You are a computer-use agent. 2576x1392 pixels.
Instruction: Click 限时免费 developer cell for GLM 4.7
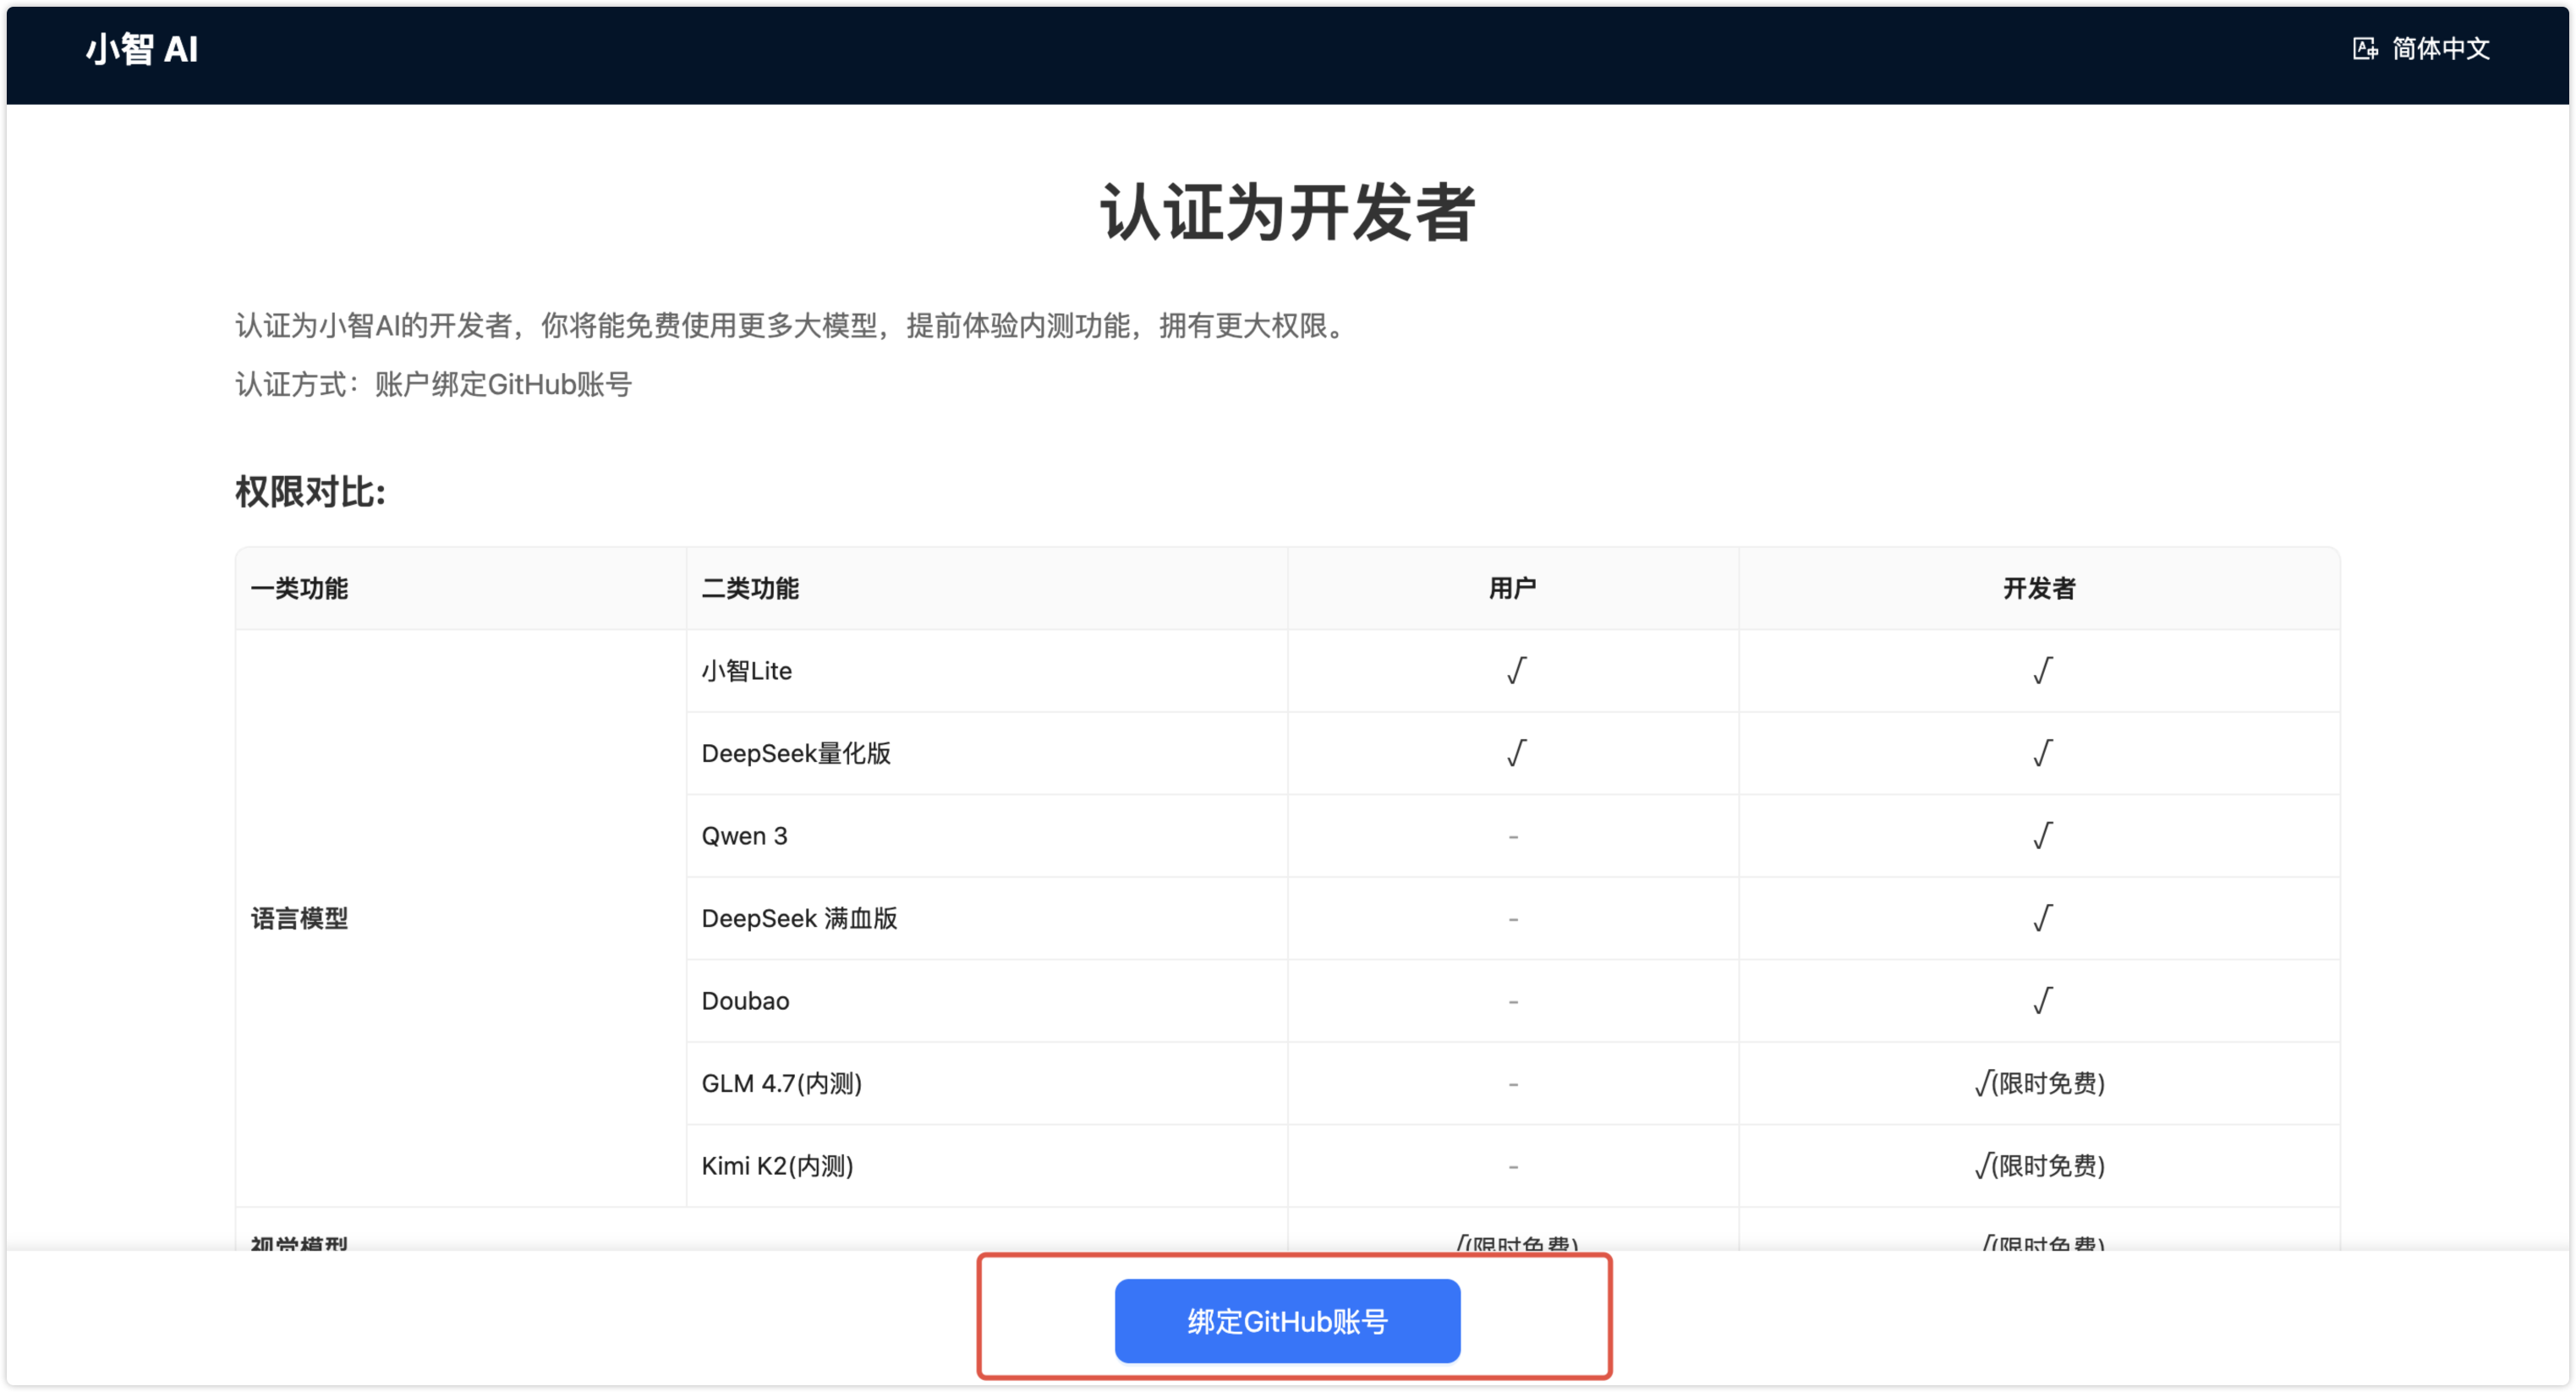tap(2039, 1083)
